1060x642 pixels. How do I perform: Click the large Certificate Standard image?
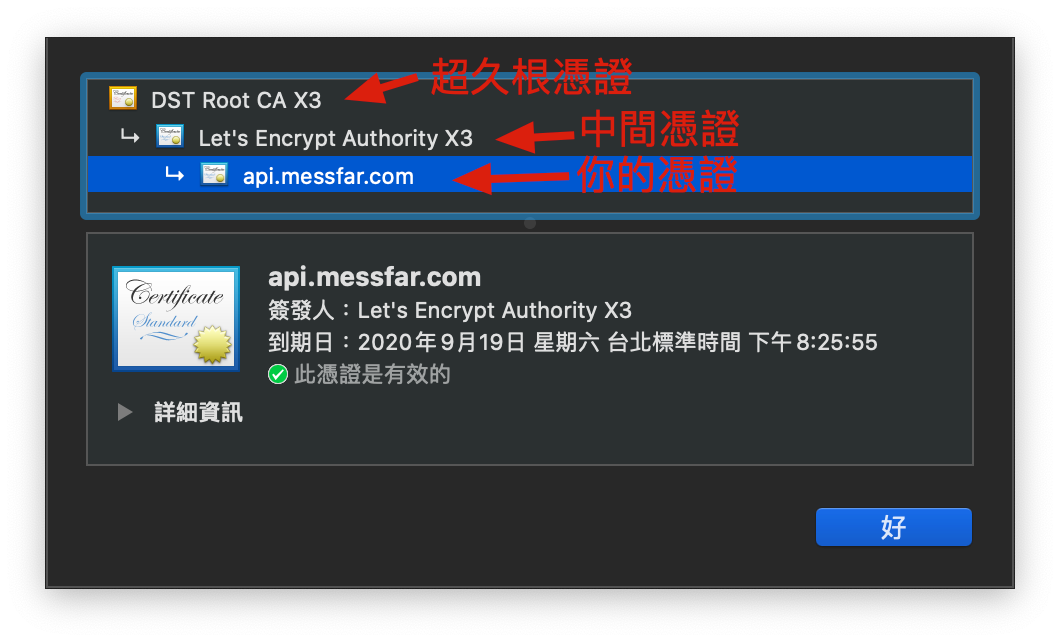[176, 318]
